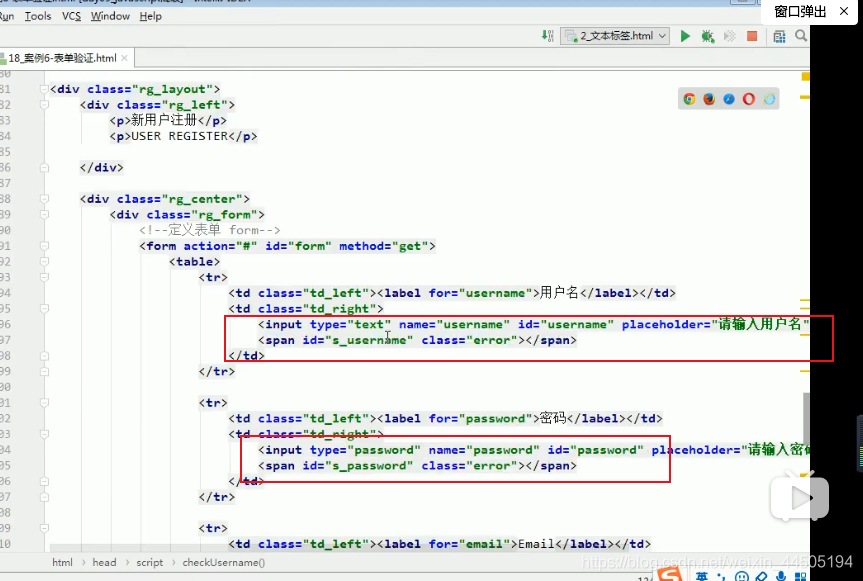
Task: Open the page in Safari browser
Action: 729,99
